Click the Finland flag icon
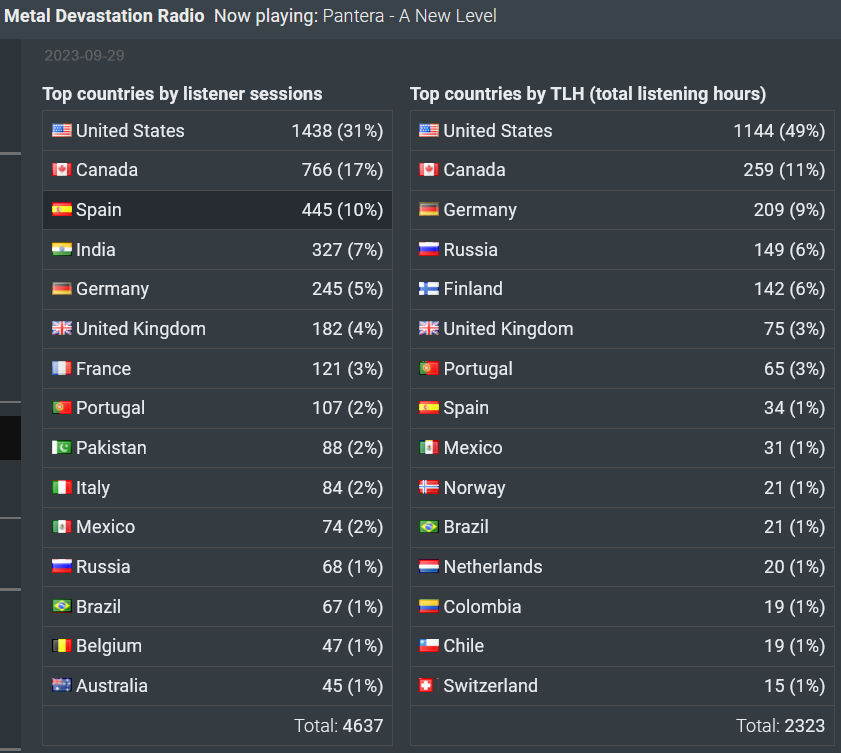 (x=429, y=289)
